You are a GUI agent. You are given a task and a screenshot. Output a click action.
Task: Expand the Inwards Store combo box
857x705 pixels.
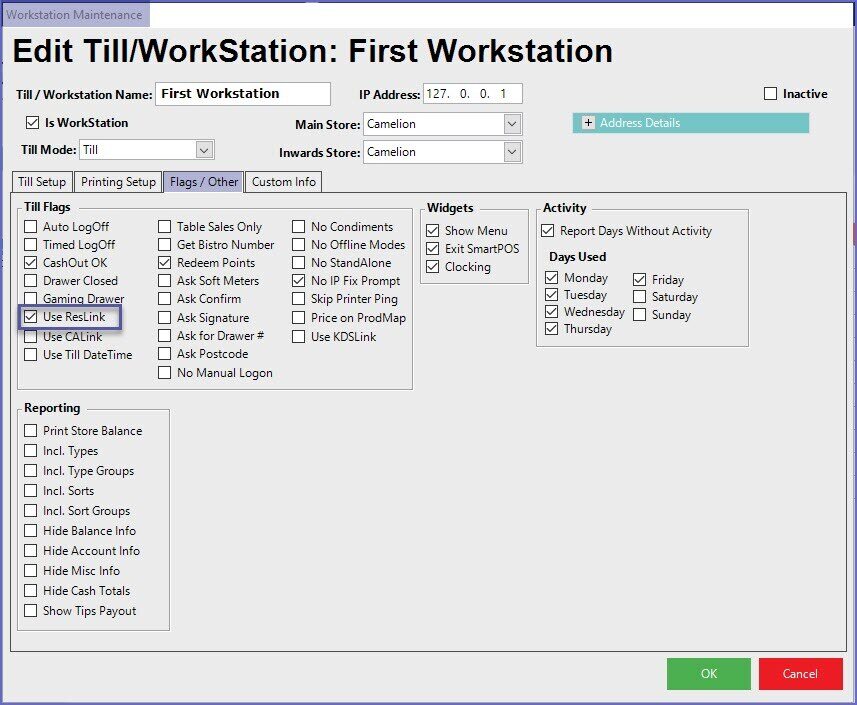pyautogui.click(x=512, y=152)
